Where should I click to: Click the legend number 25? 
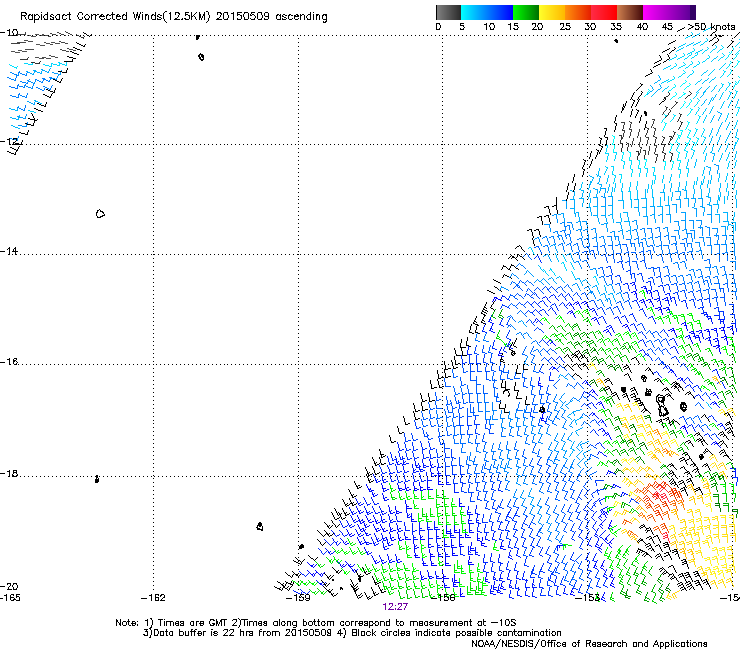[565, 27]
